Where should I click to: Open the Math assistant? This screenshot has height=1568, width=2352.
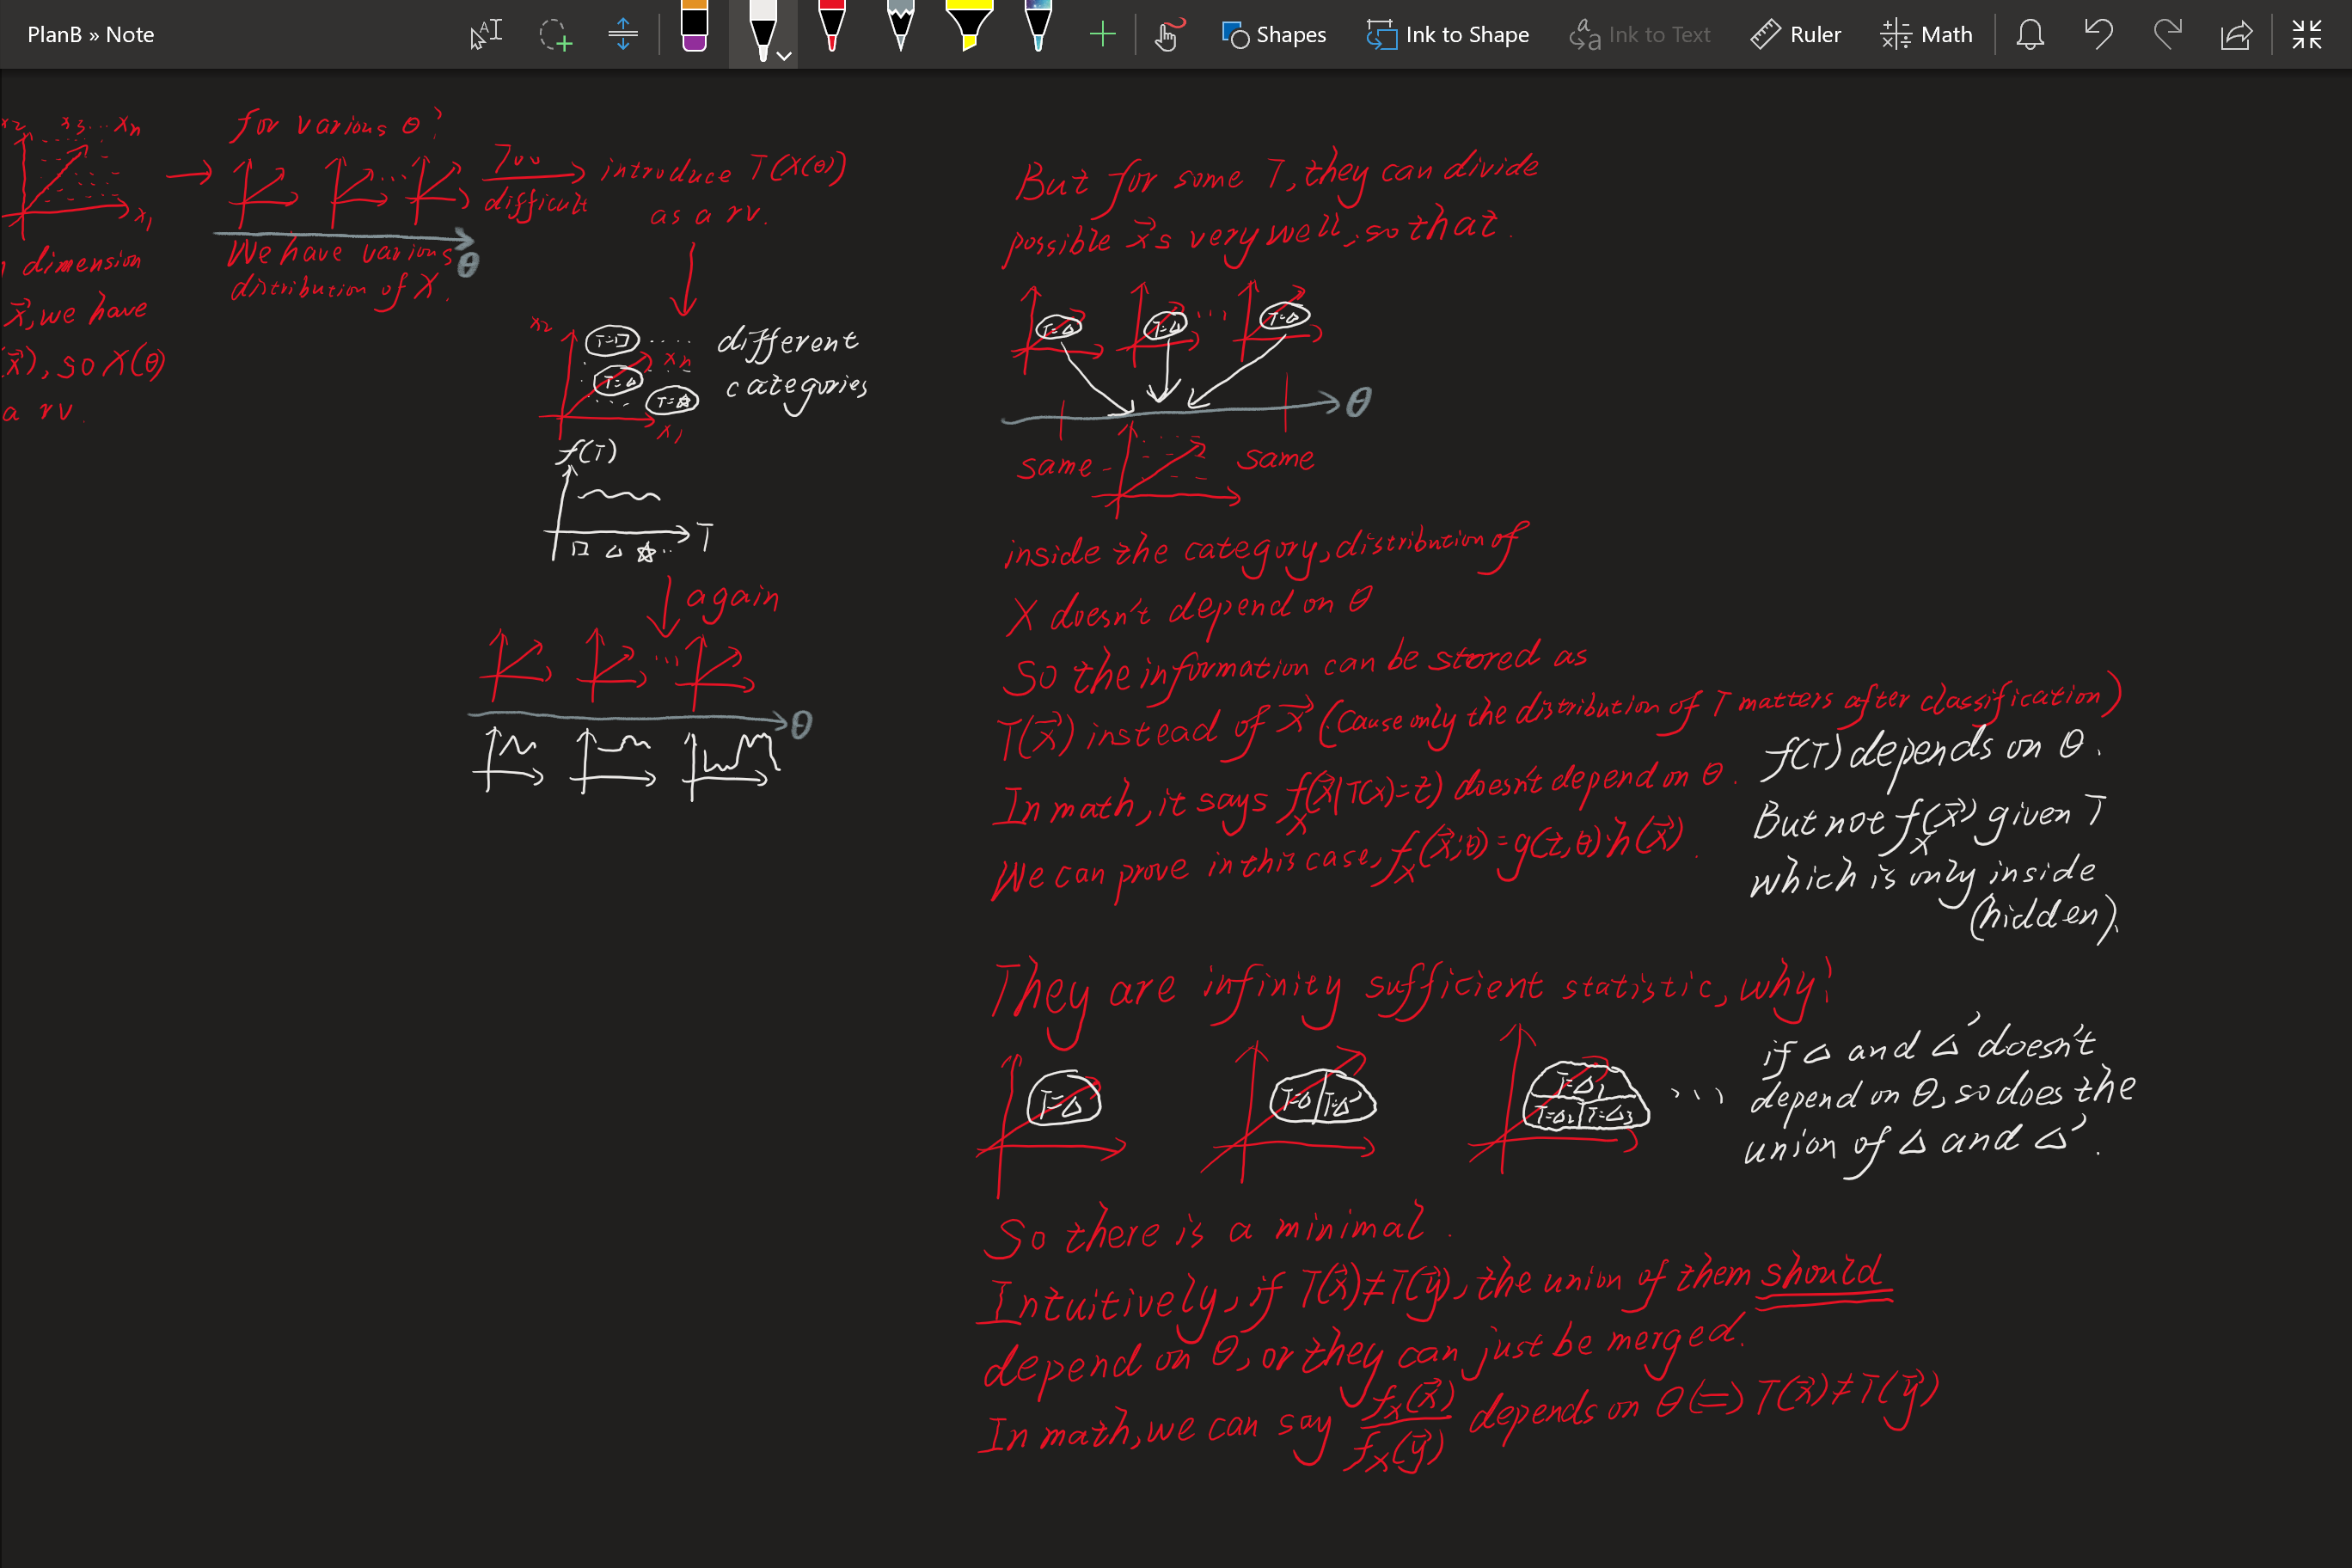tap(1926, 35)
